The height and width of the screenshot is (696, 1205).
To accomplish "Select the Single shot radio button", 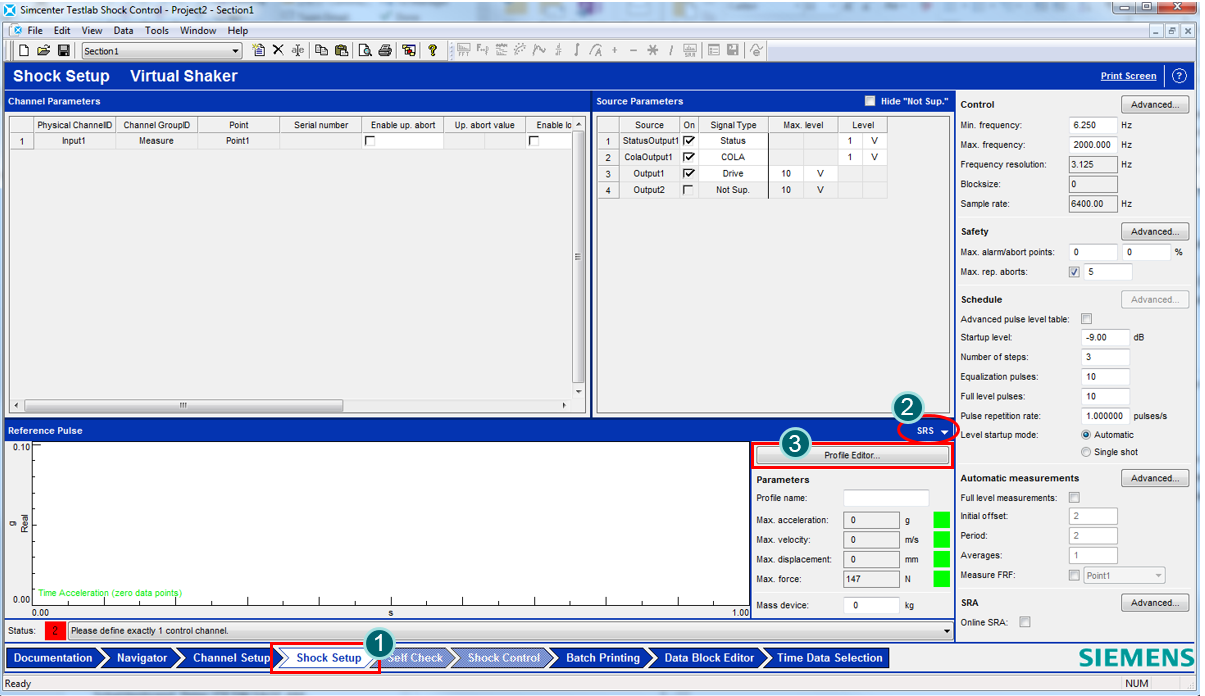I will [1087, 452].
